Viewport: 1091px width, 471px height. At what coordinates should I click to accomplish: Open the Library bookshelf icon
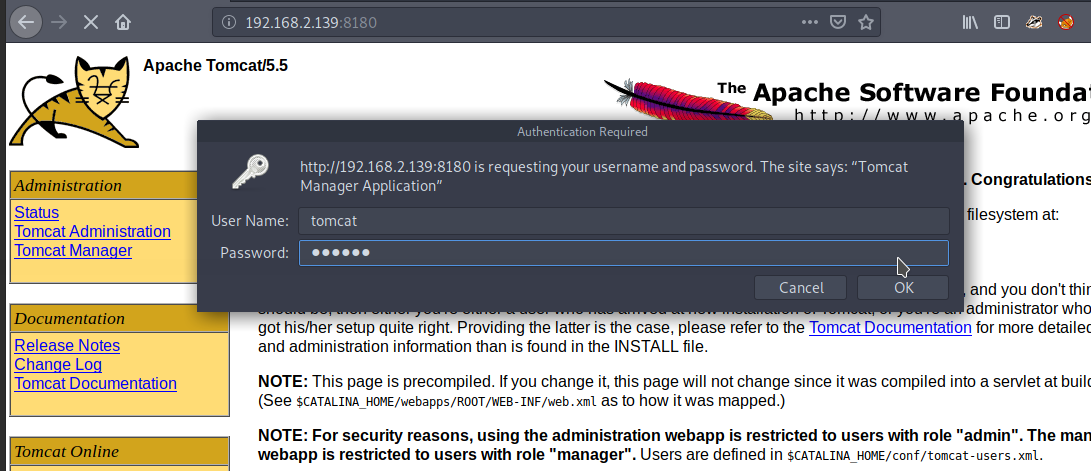coord(970,22)
